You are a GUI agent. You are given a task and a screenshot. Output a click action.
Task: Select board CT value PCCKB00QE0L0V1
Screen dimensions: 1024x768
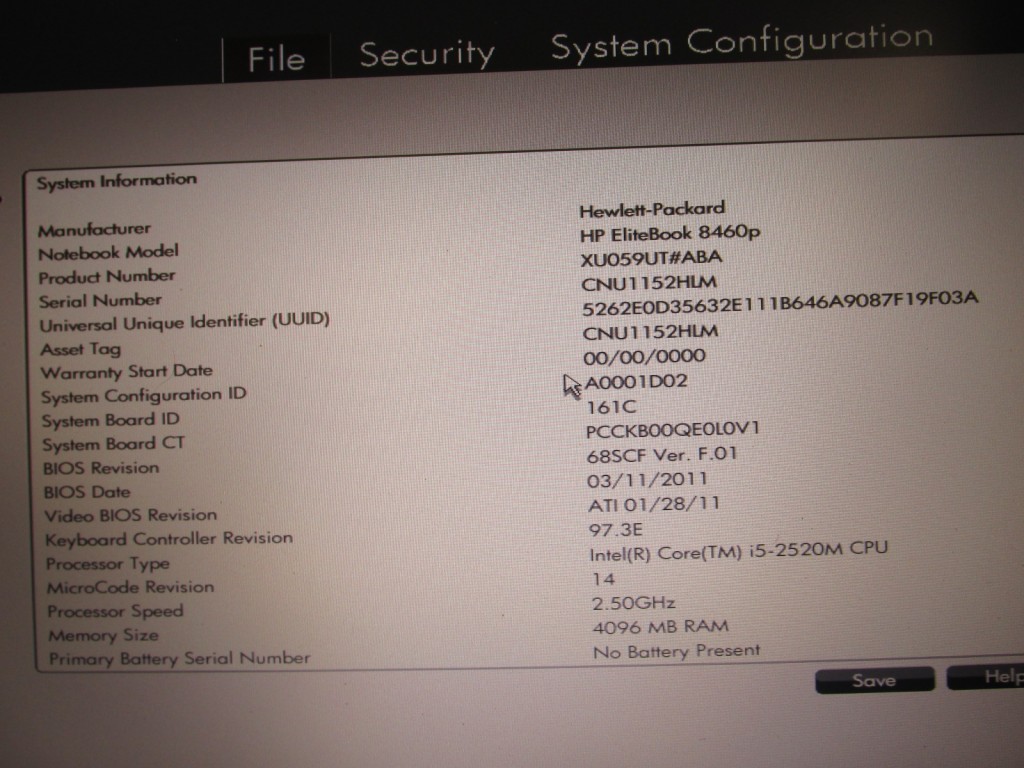pos(673,430)
